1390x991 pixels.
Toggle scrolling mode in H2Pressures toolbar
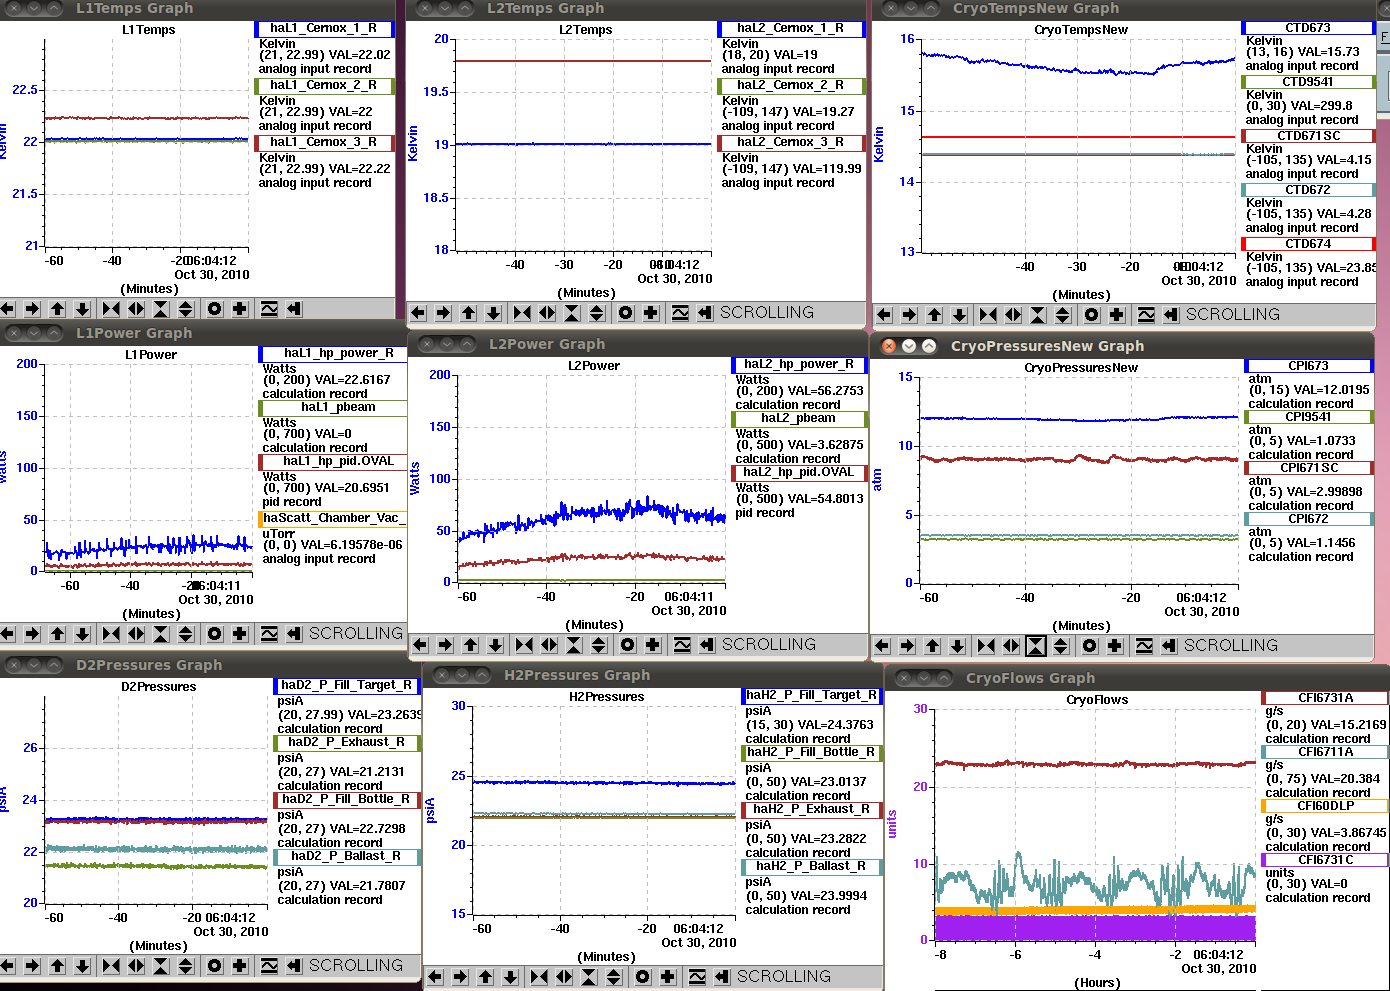coord(722,977)
